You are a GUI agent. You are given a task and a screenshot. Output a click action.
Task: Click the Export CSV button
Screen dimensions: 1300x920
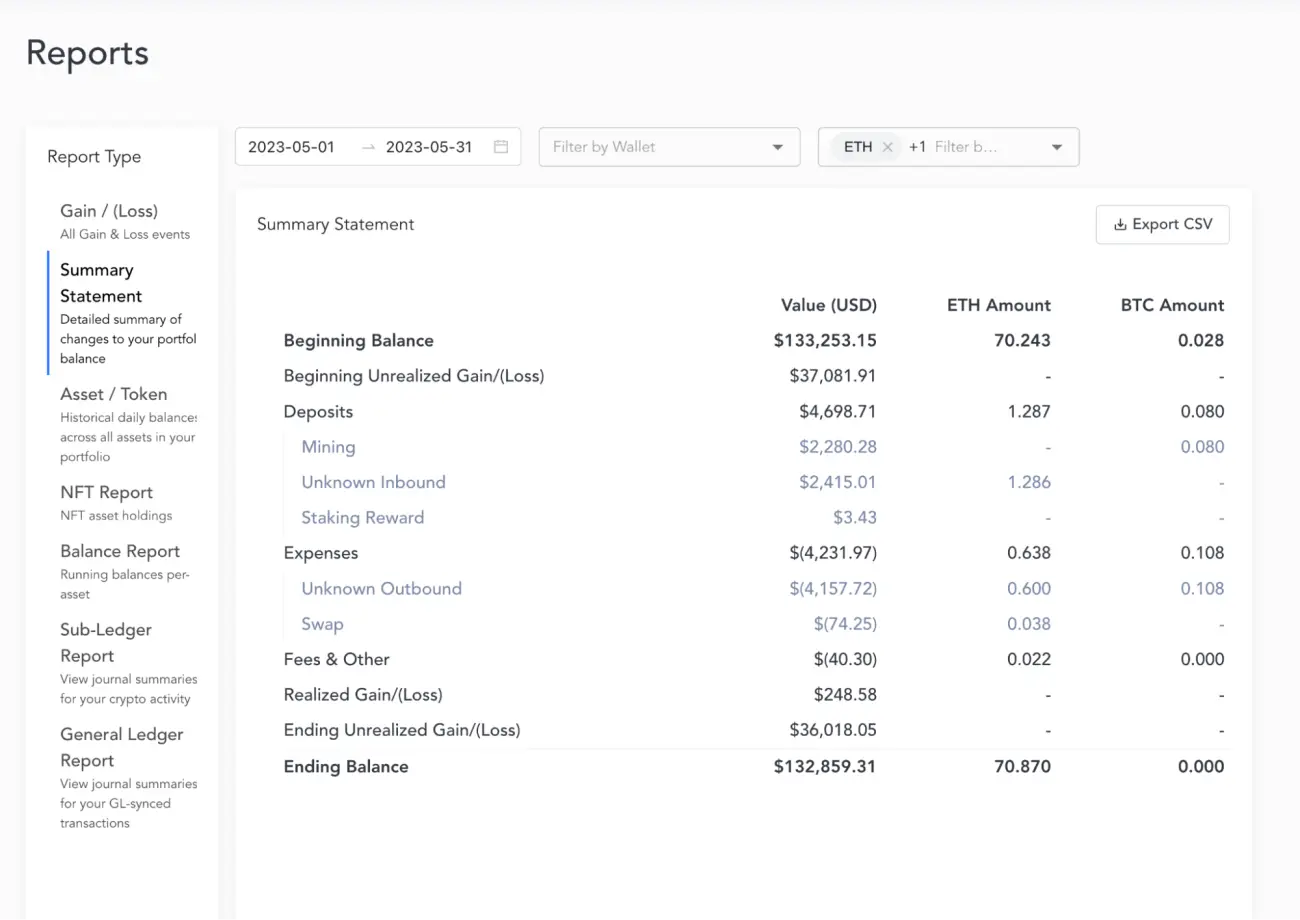(x=1162, y=225)
